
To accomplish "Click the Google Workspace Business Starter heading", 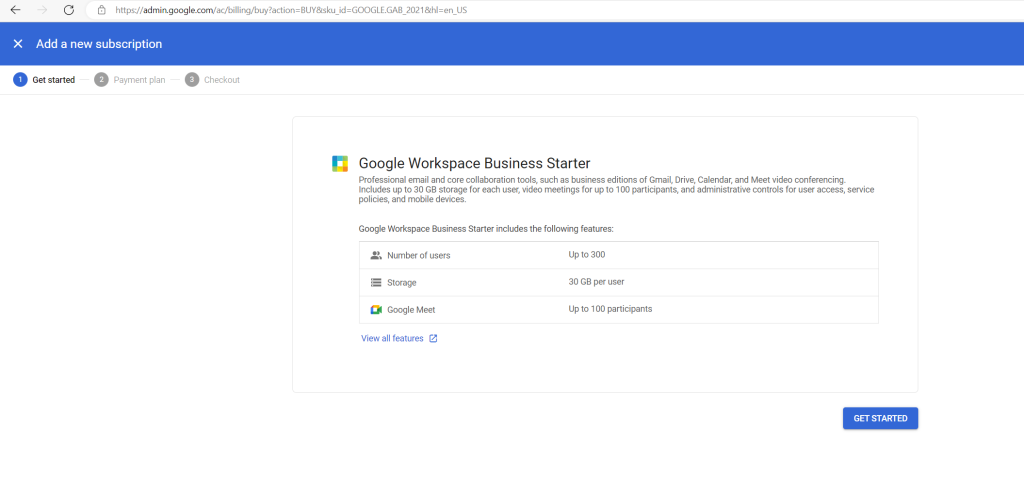I will click(x=475, y=163).
